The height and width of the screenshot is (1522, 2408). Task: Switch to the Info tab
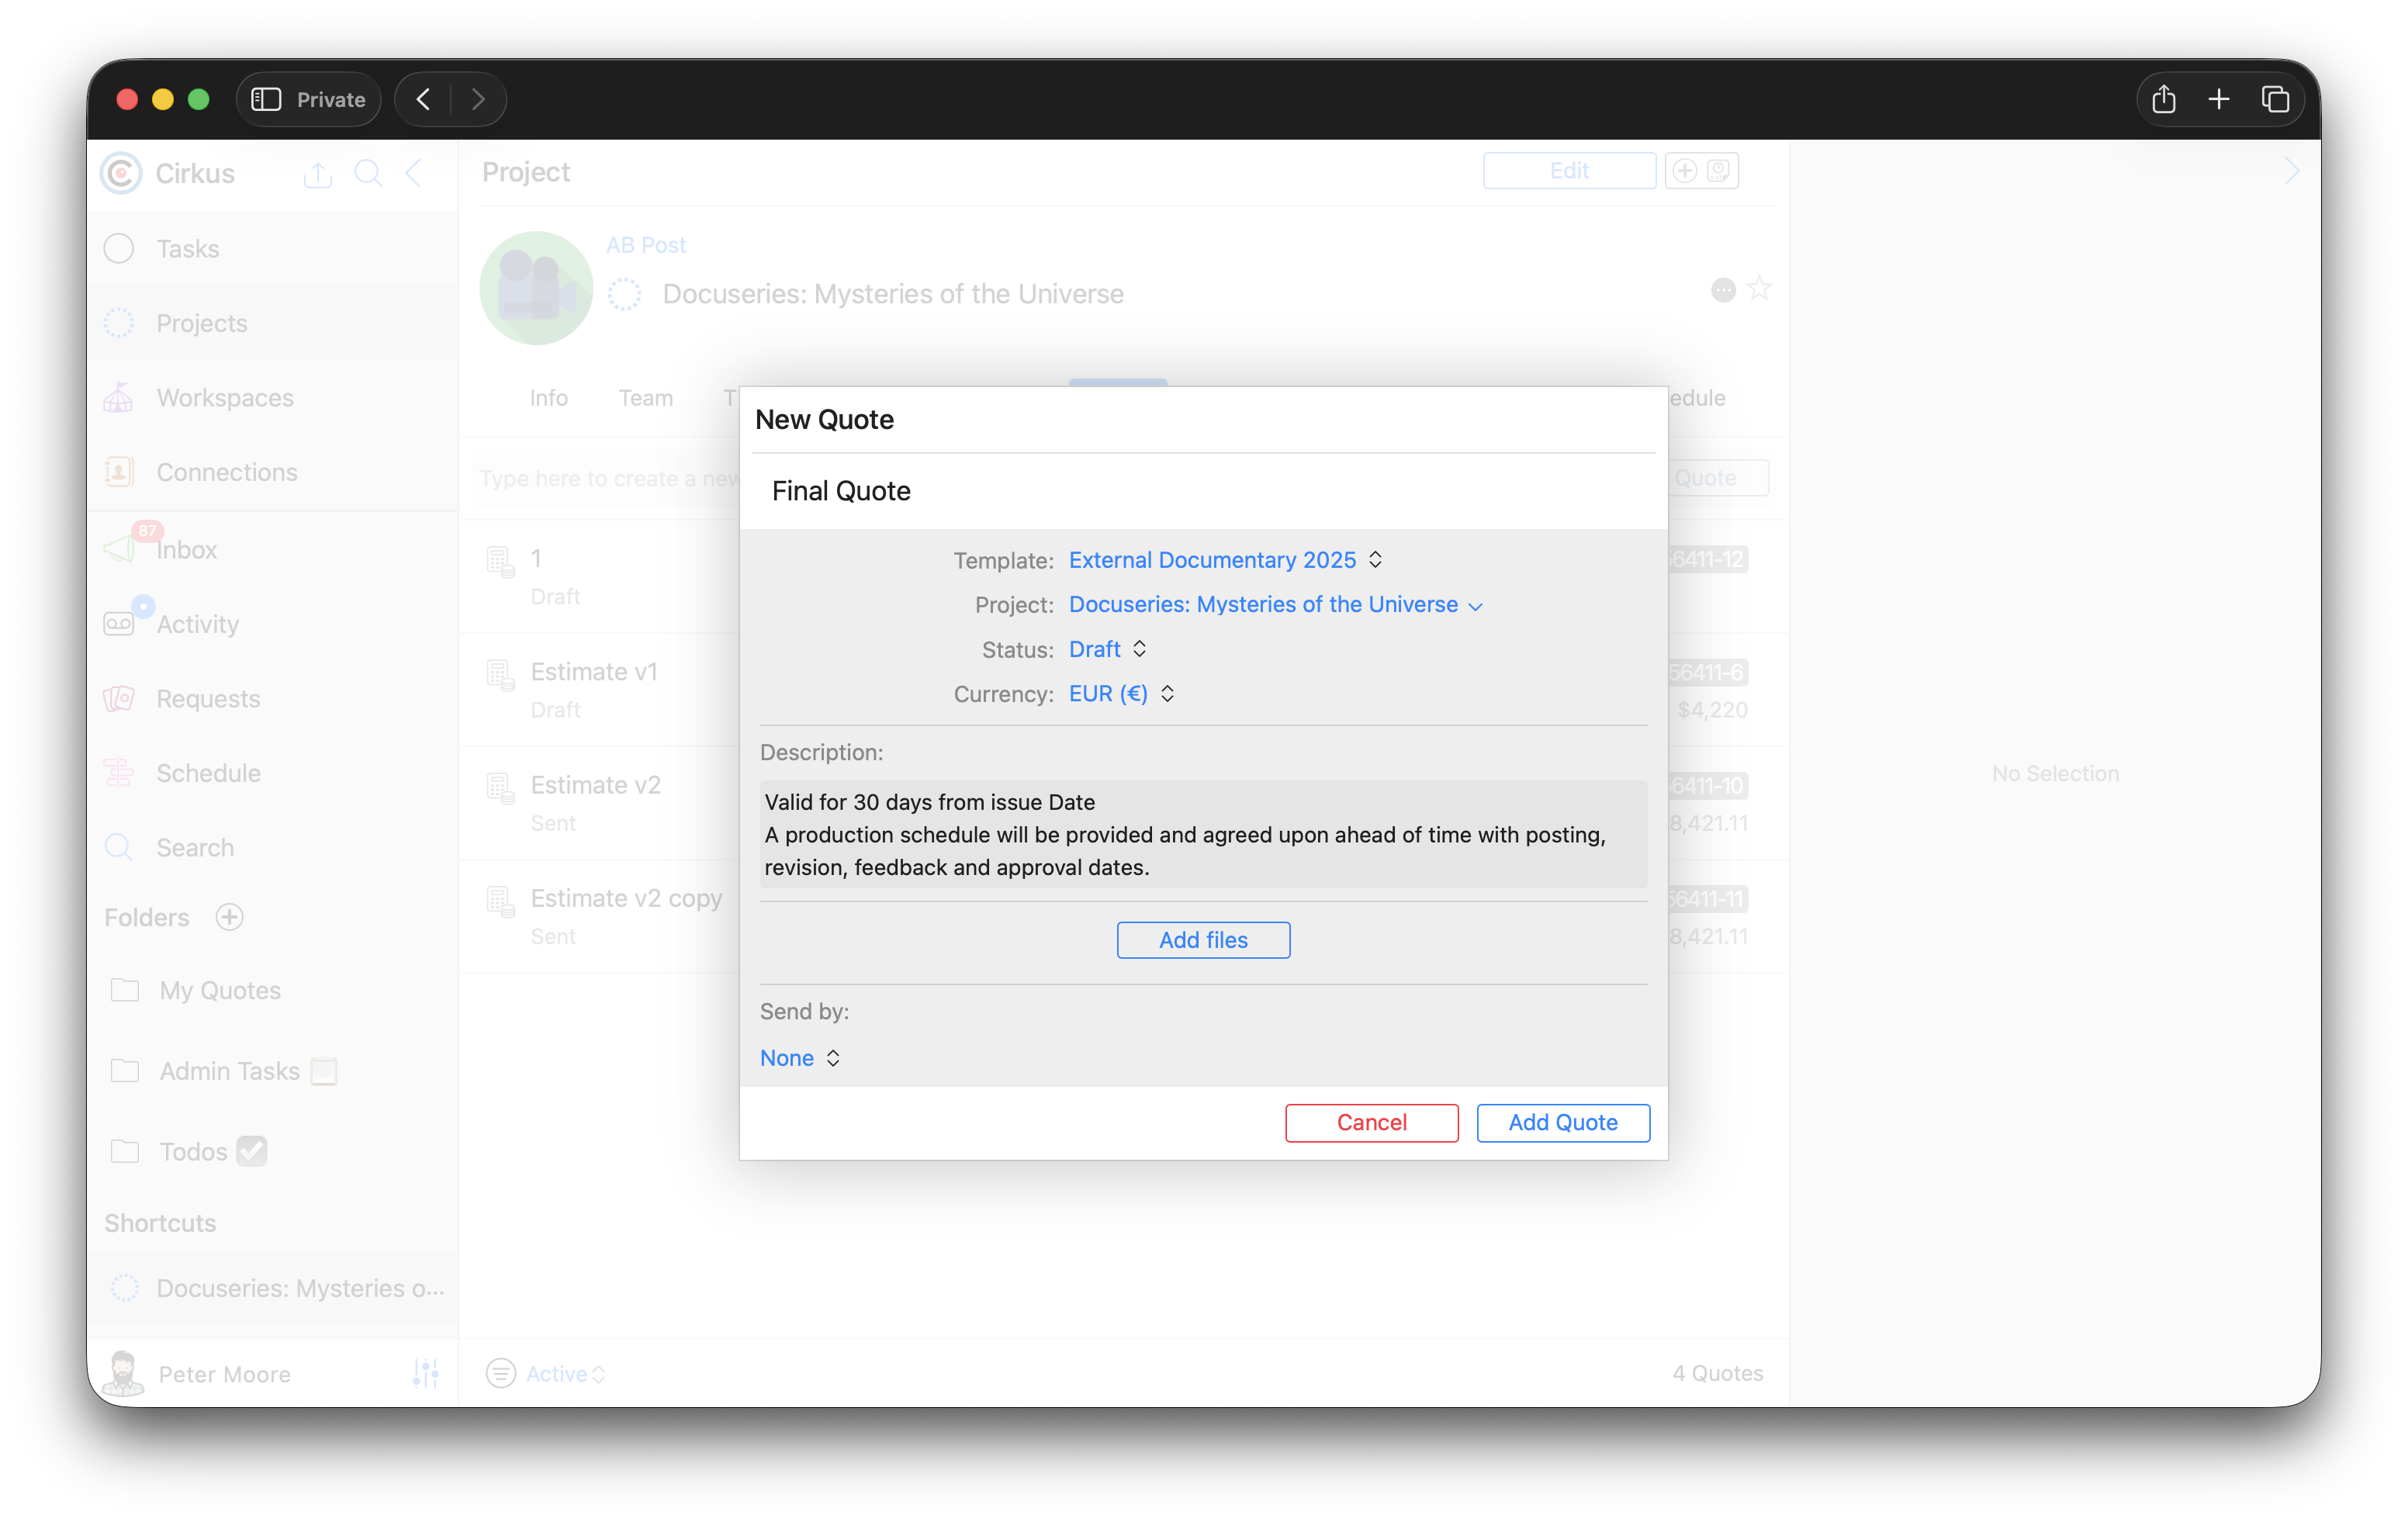(548, 398)
